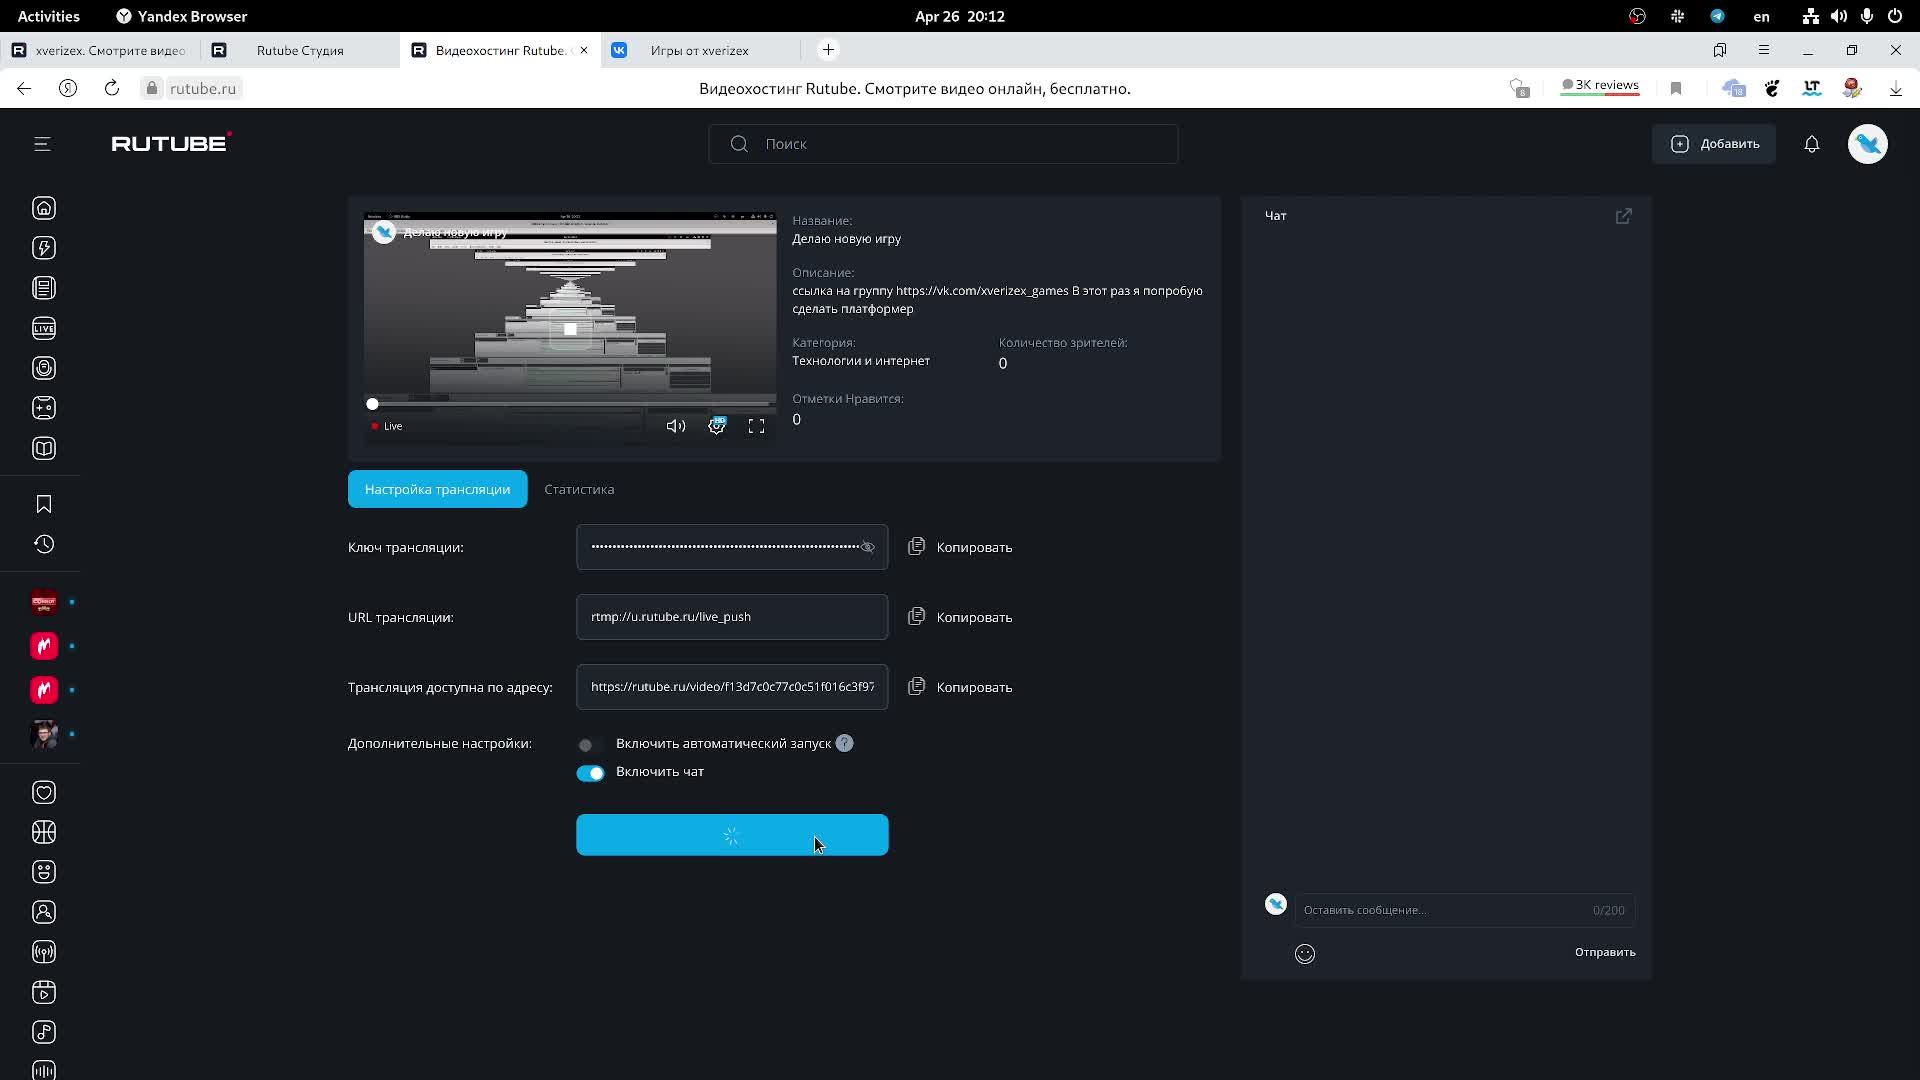Click the Поиск search field
The width and height of the screenshot is (1920, 1080).
point(942,144)
